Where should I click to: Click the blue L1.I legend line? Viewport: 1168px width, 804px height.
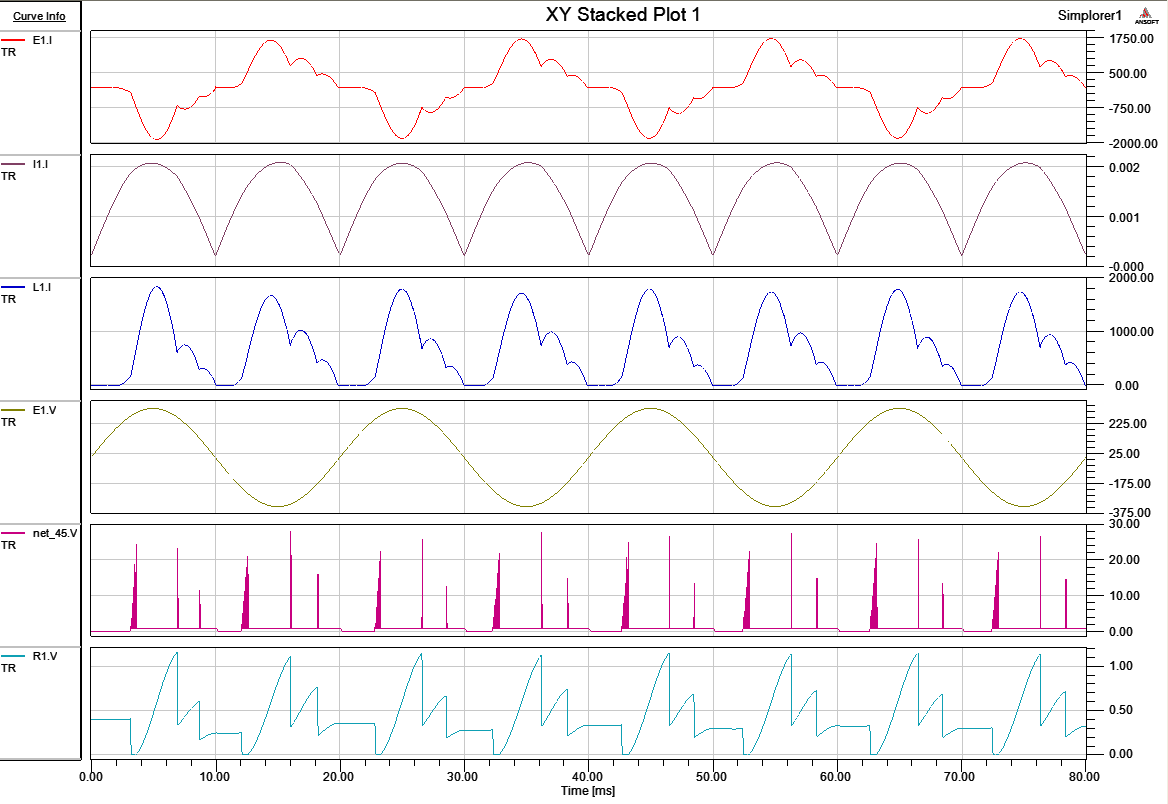pyautogui.click(x=14, y=287)
